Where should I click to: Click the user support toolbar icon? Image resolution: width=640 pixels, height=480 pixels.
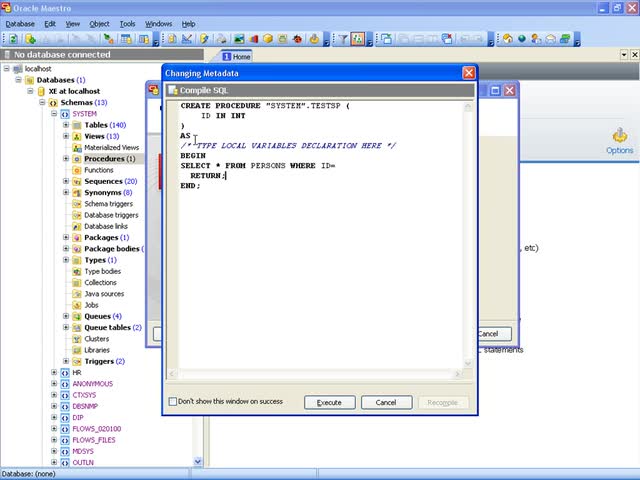536,39
